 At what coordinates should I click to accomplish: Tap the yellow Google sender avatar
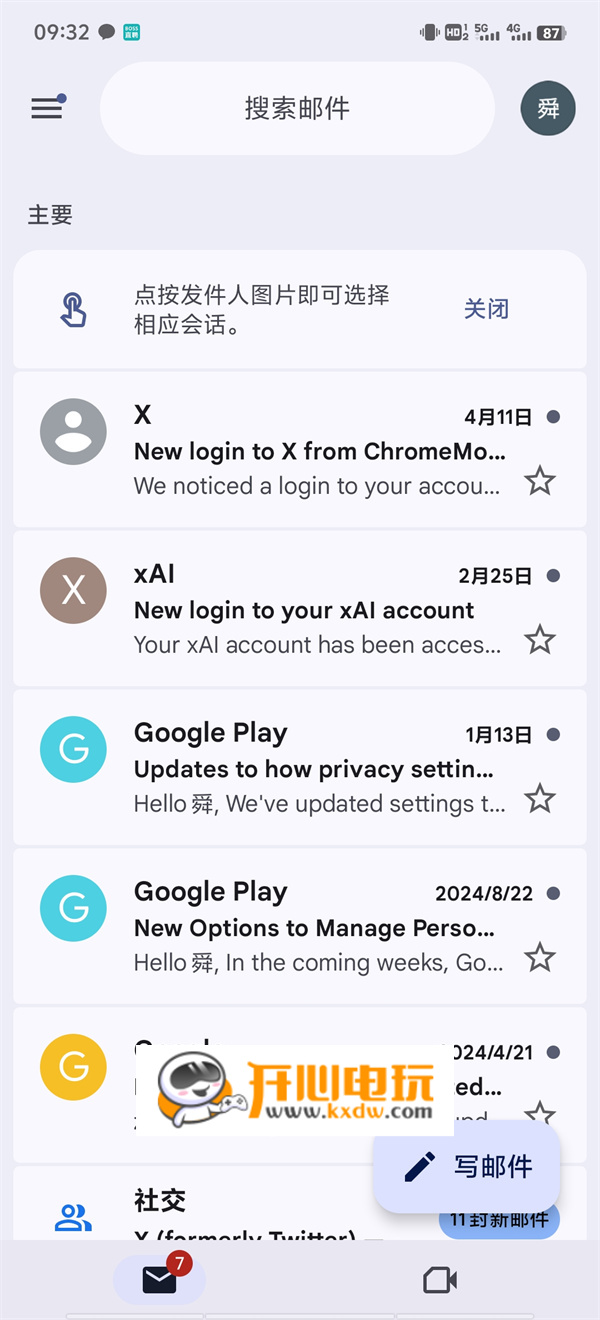73,1068
